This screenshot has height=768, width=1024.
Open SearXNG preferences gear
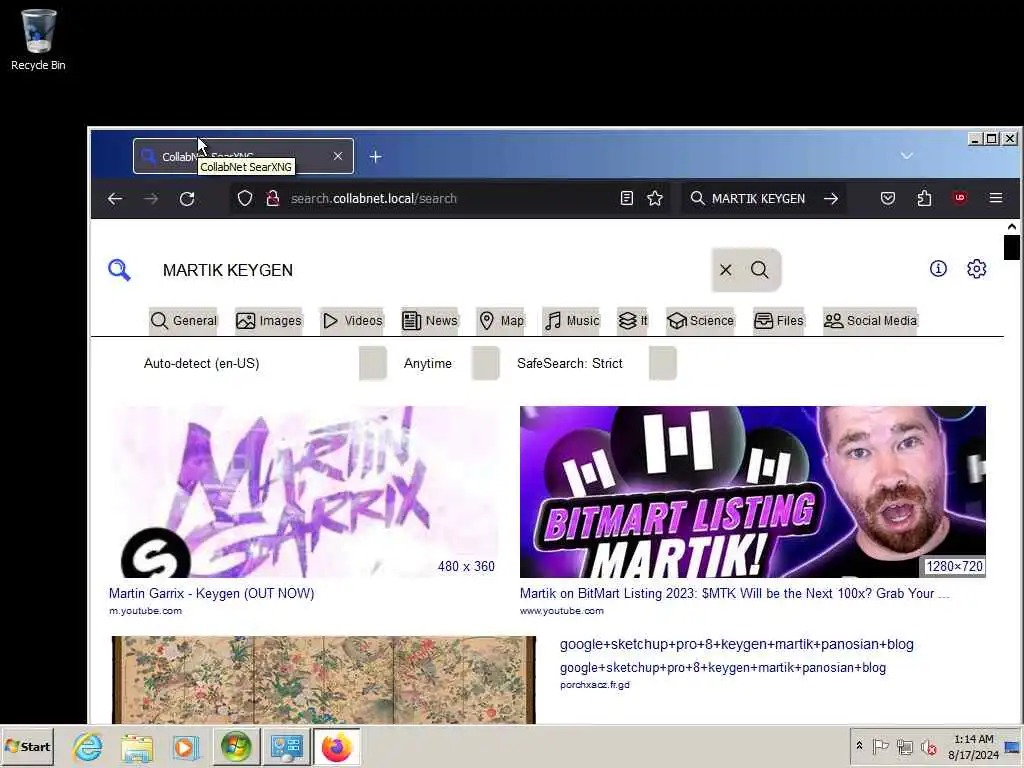[976, 269]
